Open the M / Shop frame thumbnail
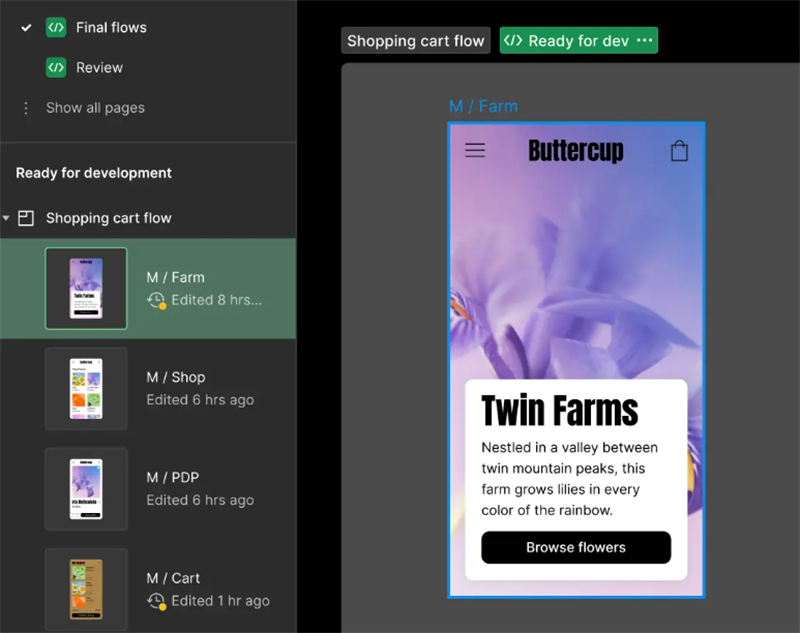Screen dimensions: 800x633 [x=86, y=389]
